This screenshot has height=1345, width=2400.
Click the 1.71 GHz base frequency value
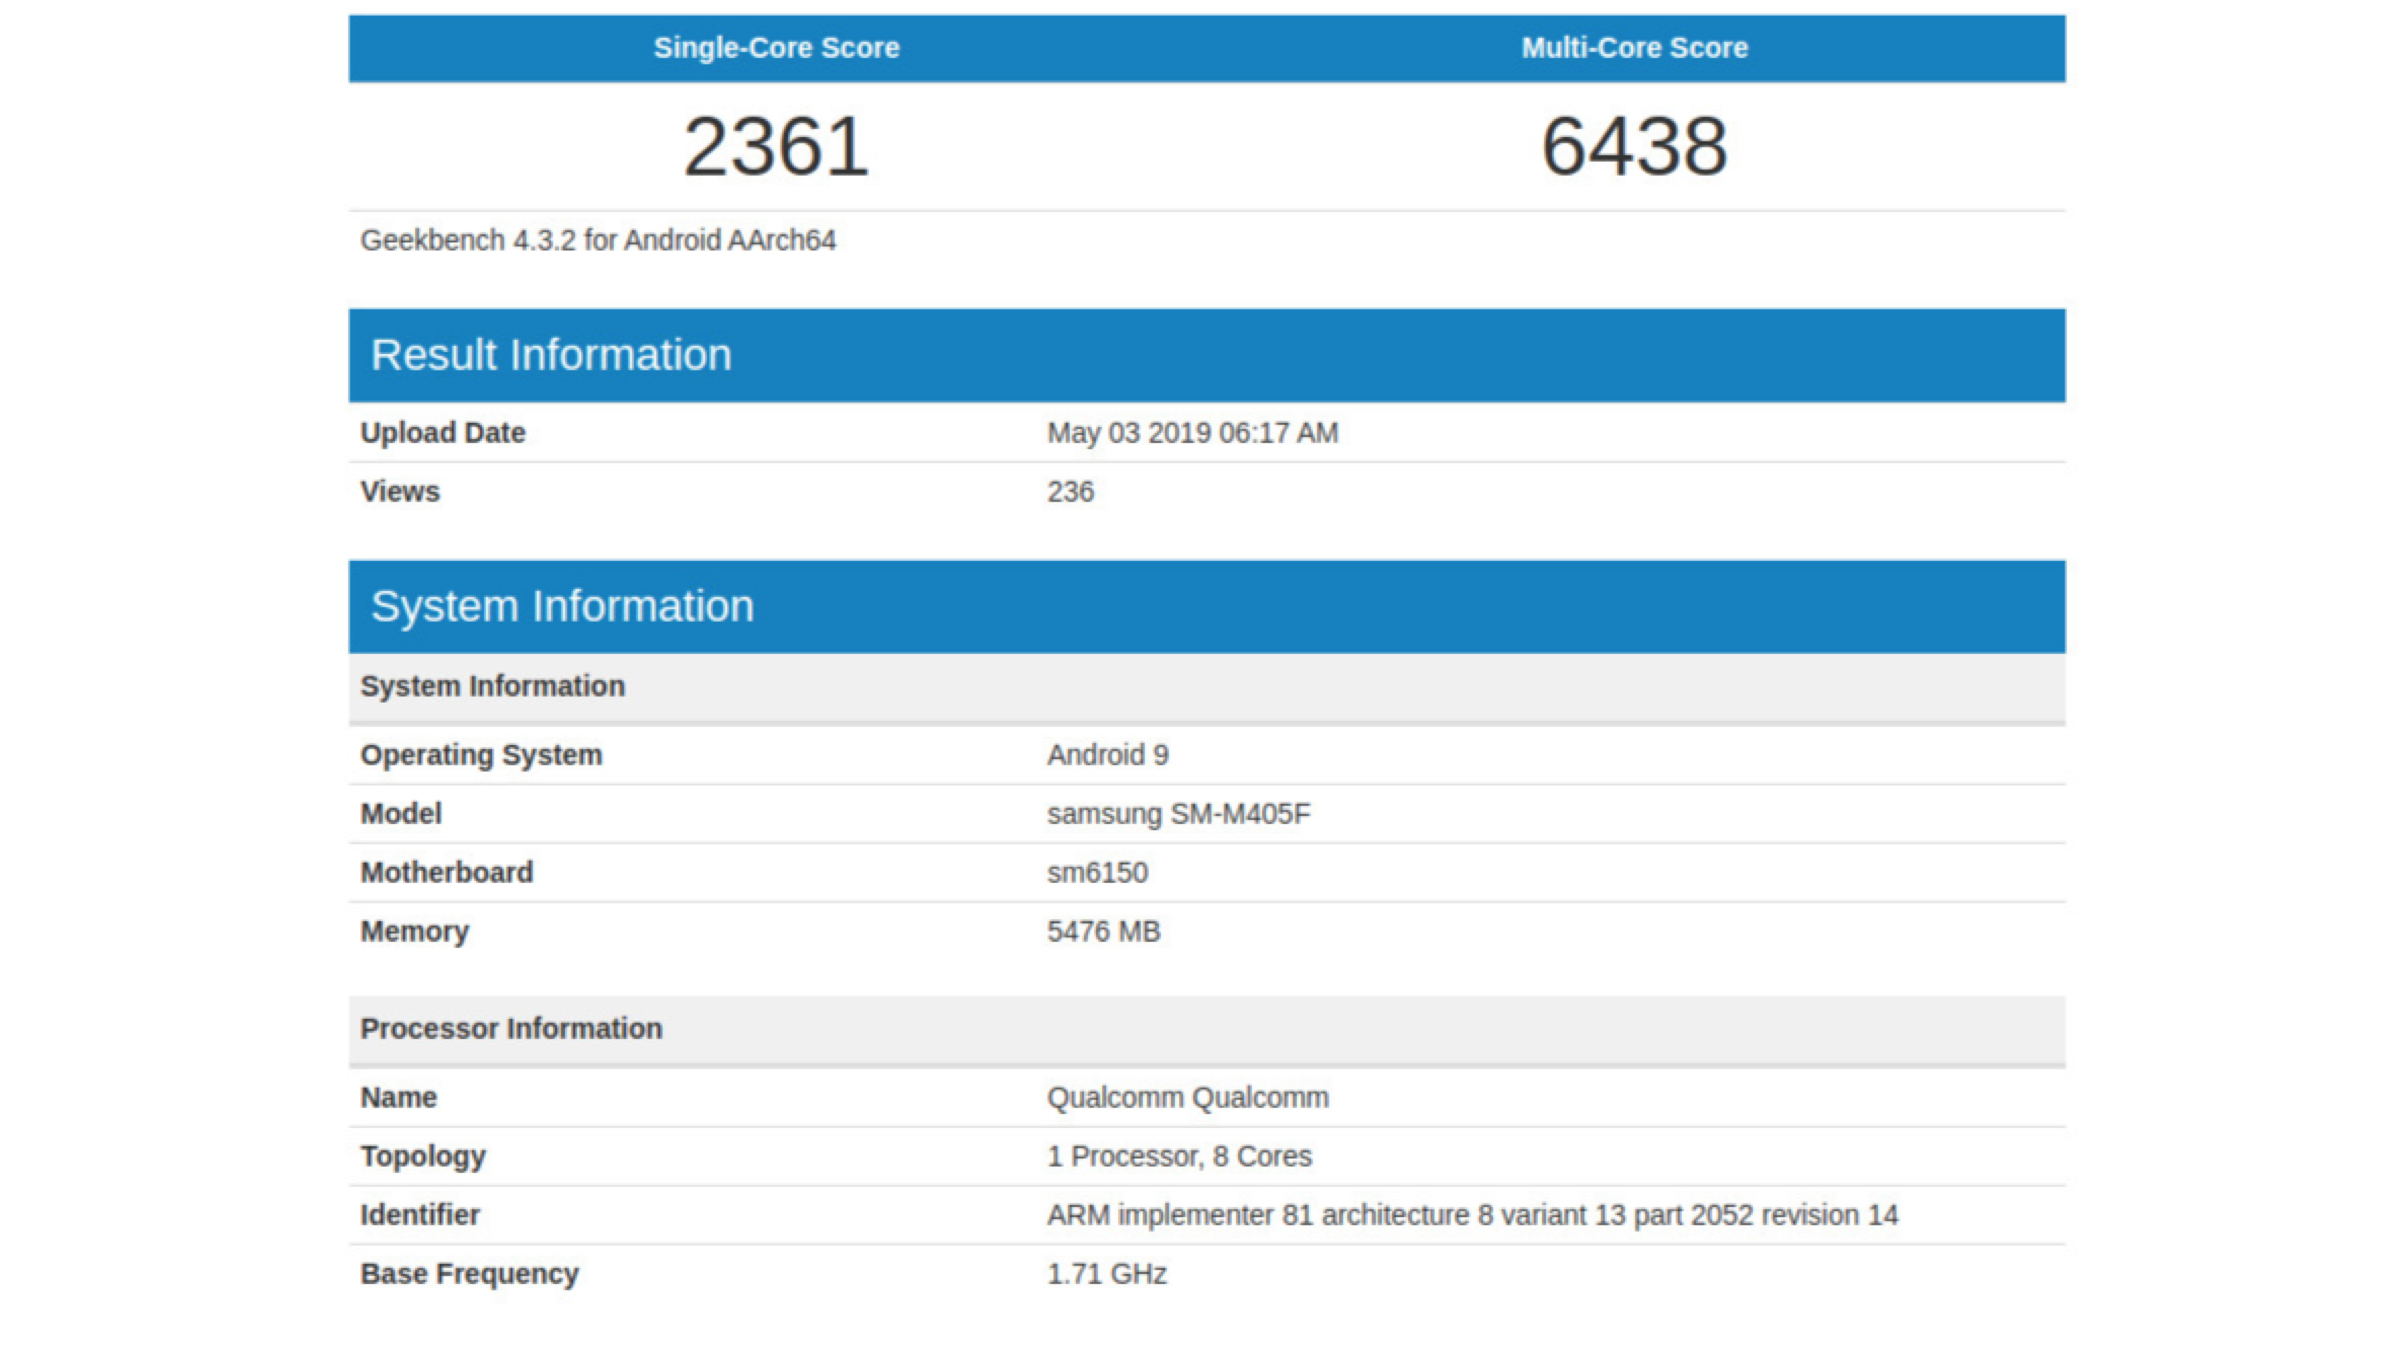(1106, 1275)
